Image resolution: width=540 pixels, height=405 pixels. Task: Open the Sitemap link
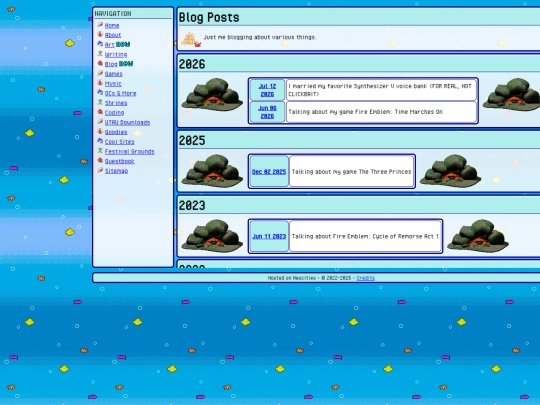tap(116, 171)
